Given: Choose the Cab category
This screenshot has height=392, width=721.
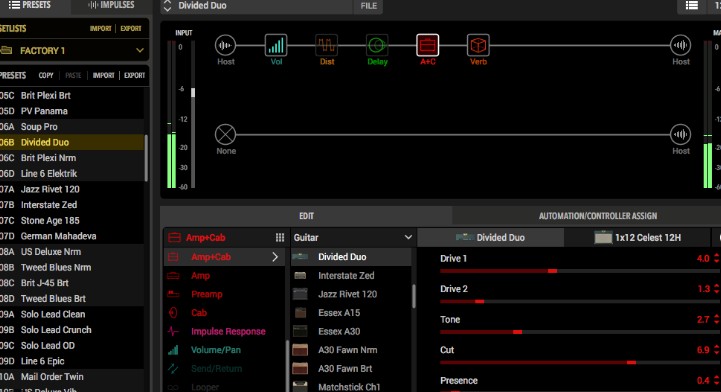Looking at the screenshot, I should pyautogui.click(x=225, y=313).
